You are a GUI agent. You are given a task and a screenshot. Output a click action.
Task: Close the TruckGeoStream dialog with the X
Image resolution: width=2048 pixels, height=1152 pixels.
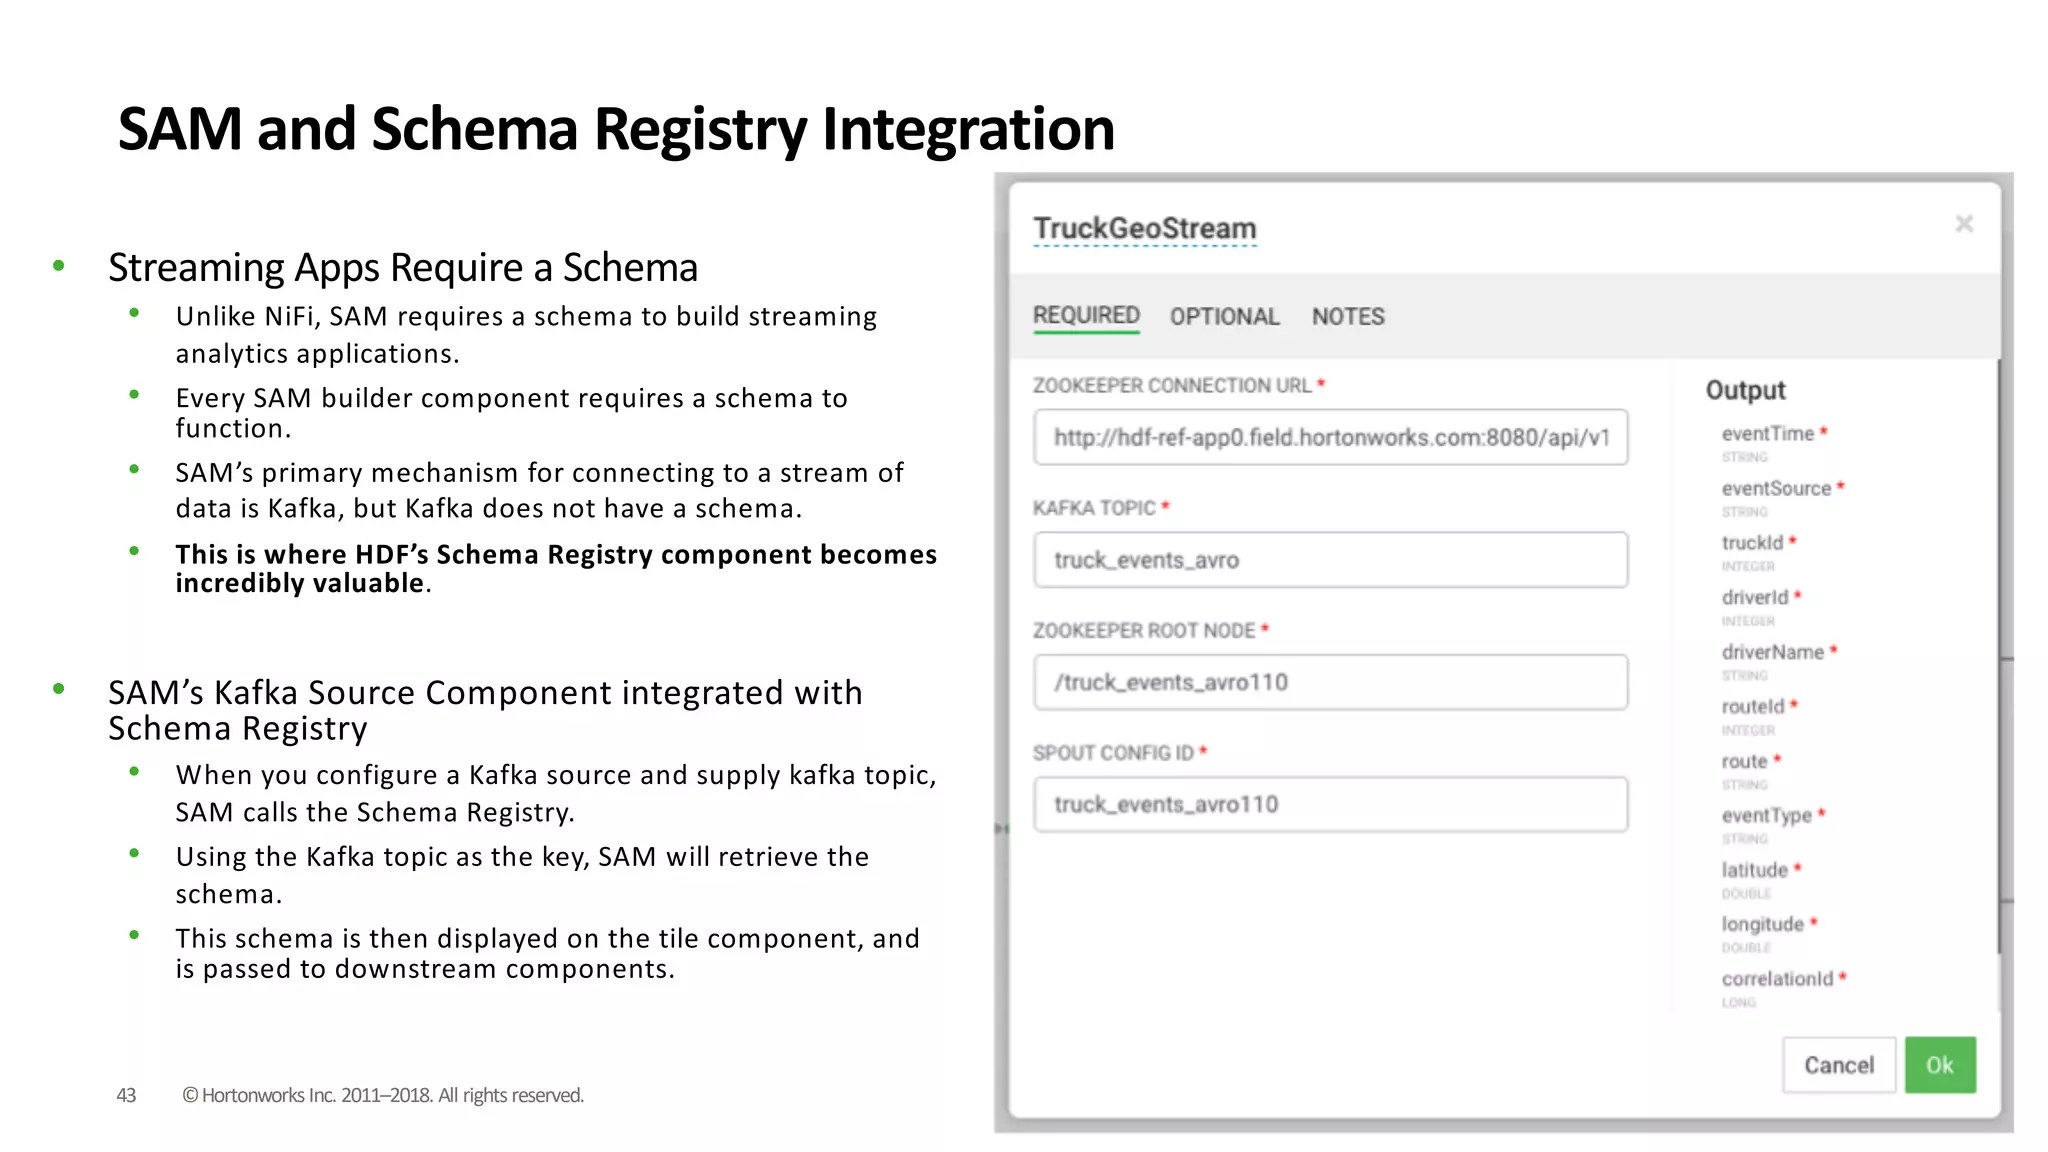coord(1964,224)
